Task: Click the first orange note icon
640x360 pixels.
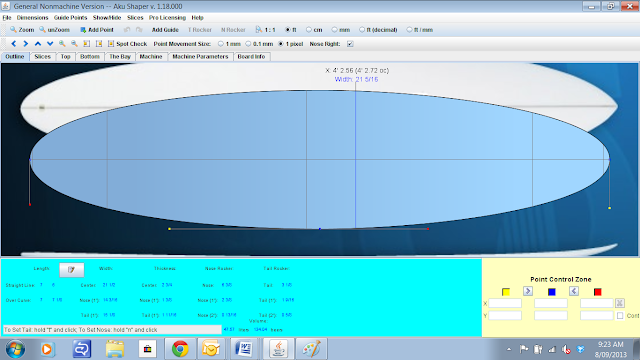Action: pyautogui.click(x=87, y=44)
